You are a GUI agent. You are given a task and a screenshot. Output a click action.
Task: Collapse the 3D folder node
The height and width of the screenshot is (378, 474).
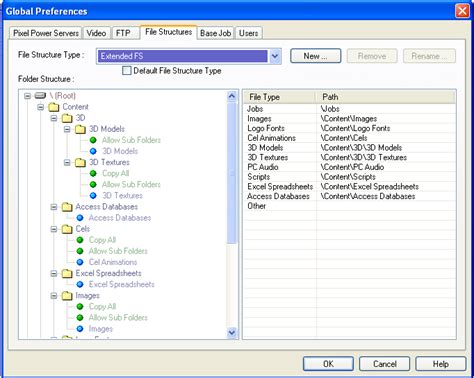(54, 118)
